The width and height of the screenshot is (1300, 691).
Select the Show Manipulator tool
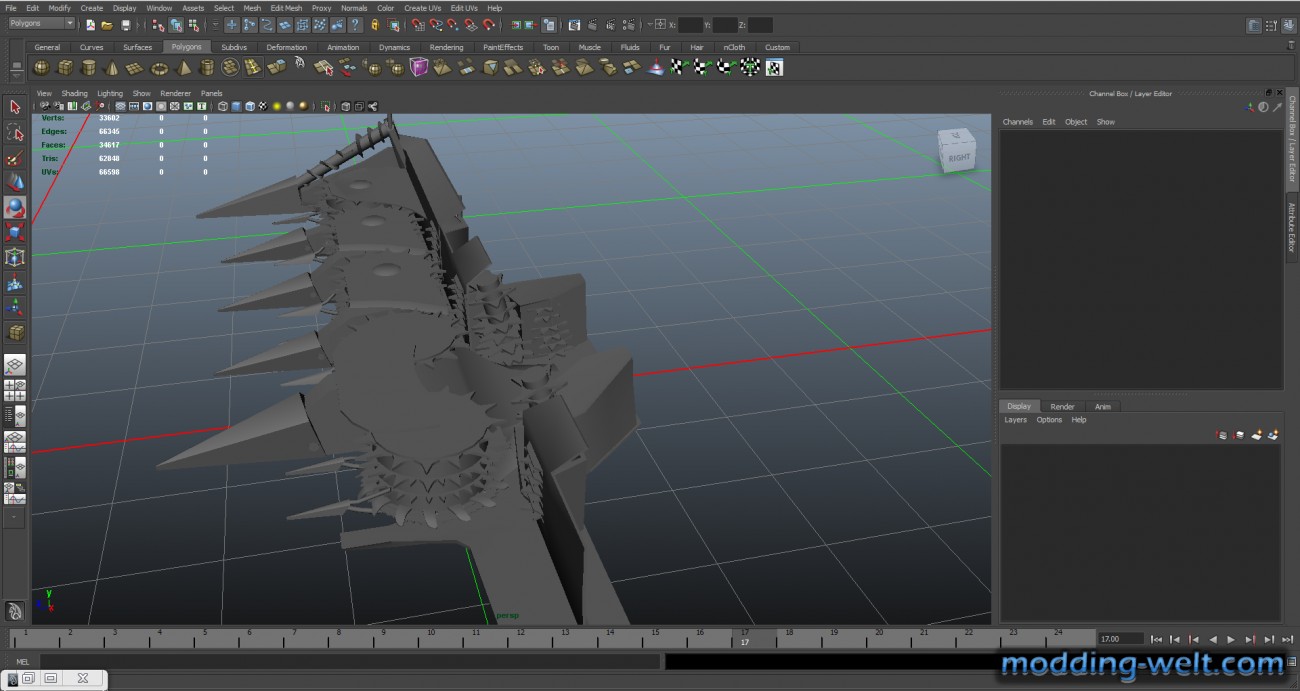click(15, 307)
